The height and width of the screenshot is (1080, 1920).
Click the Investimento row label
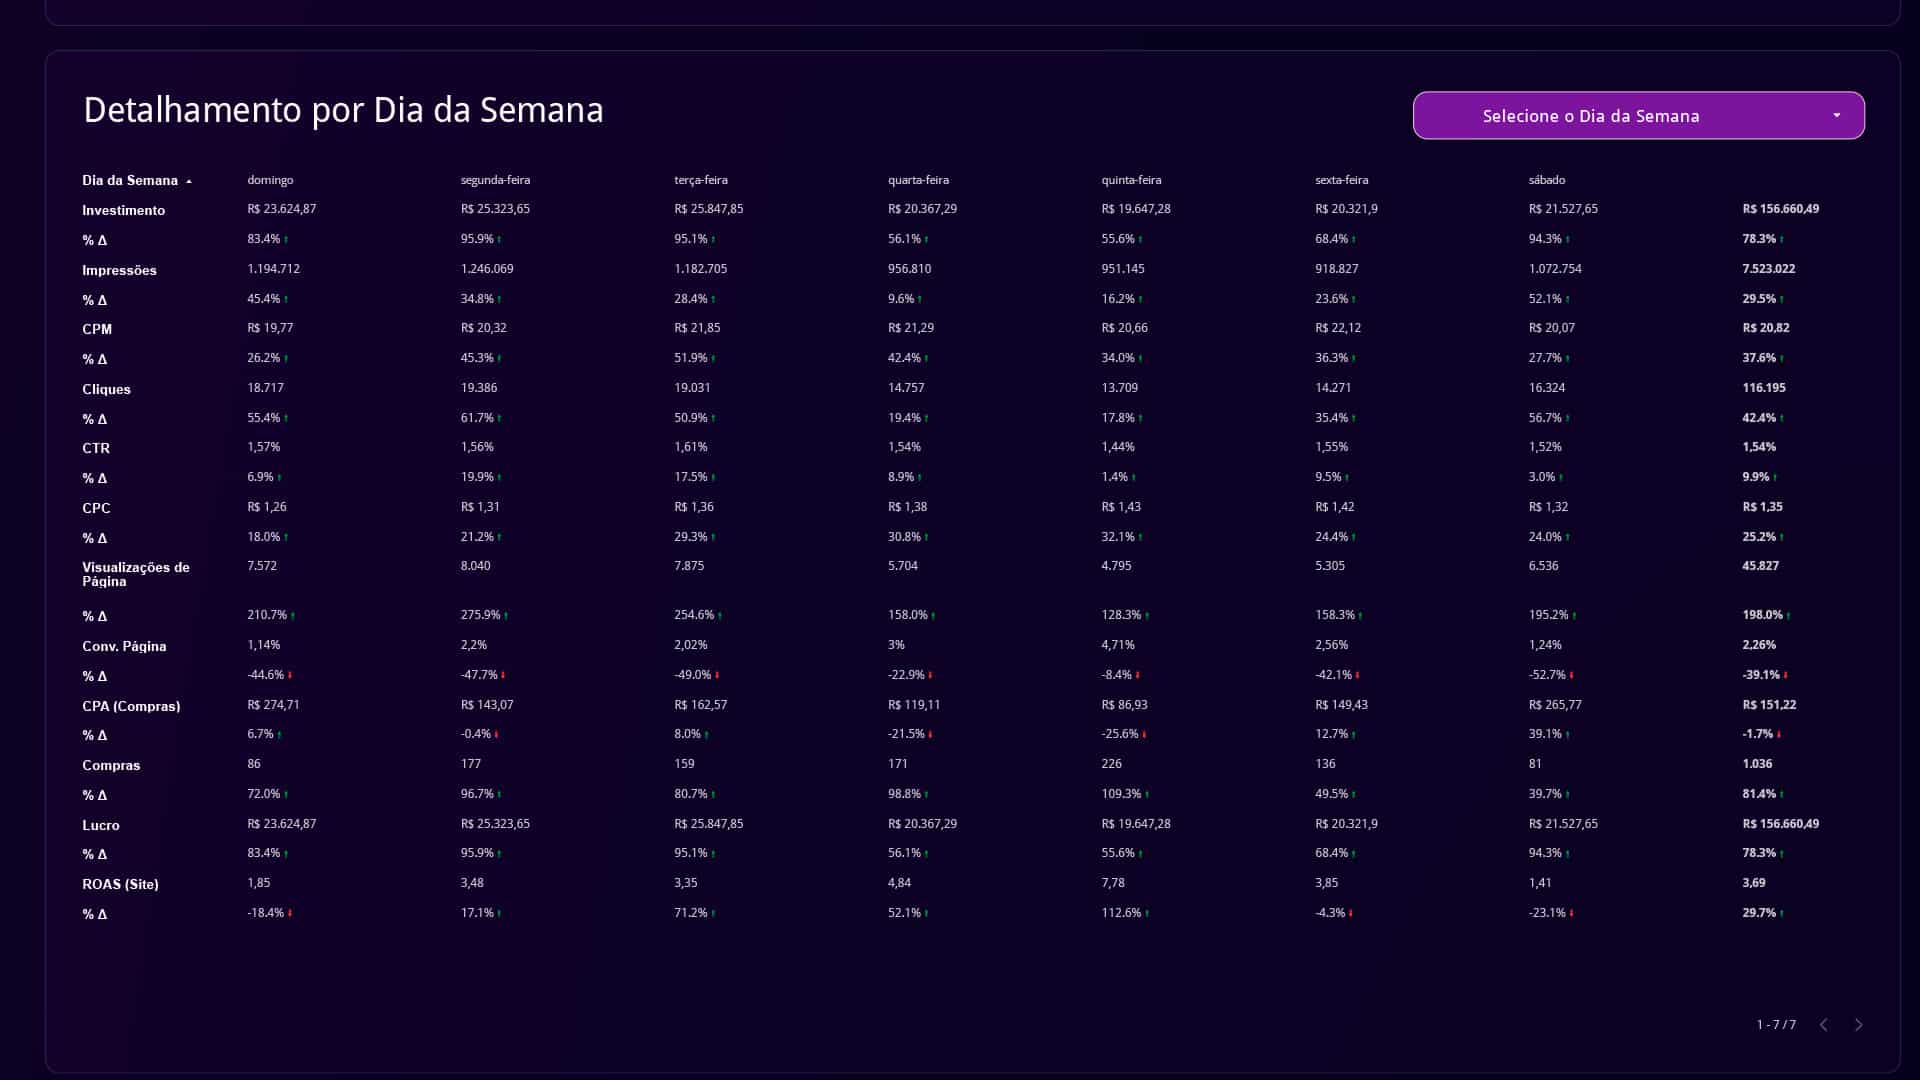(x=123, y=210)
